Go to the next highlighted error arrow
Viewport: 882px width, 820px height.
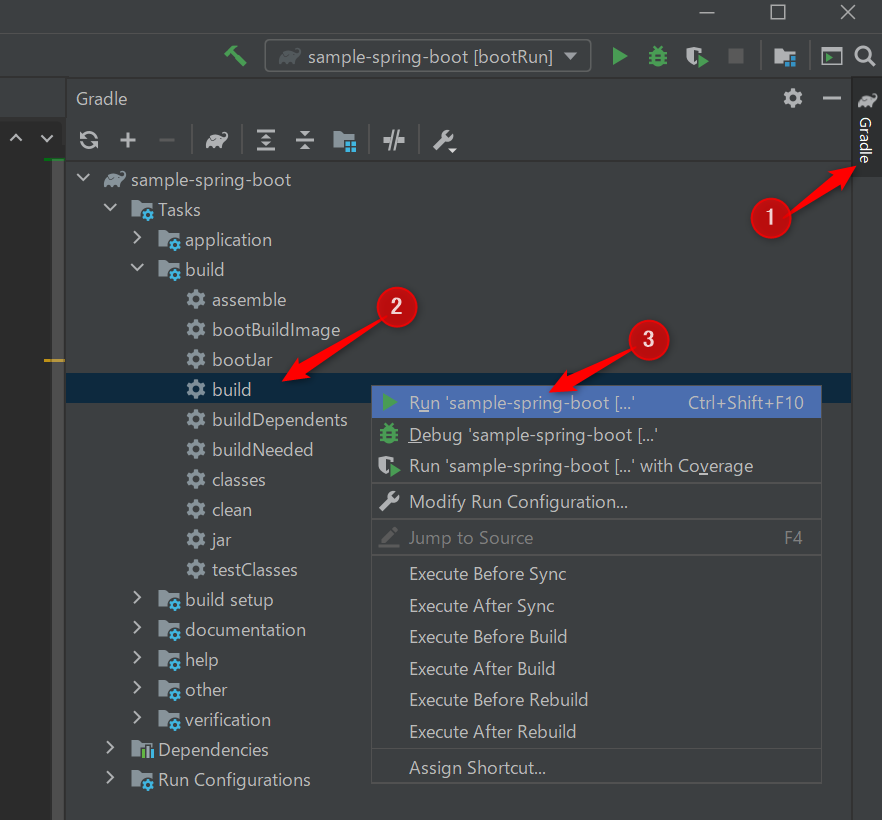pos(47,138)
